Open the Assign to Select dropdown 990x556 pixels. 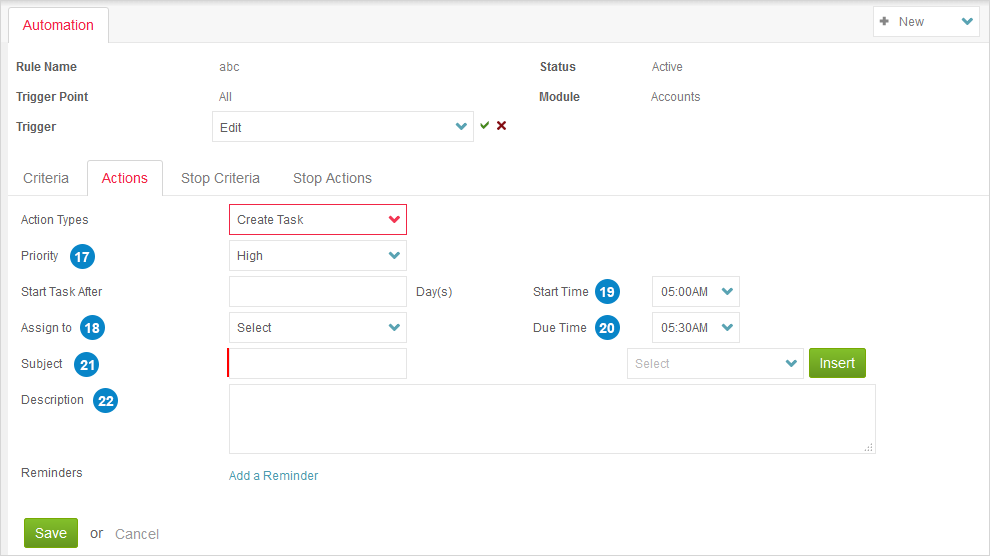click(x=318, y=328)
